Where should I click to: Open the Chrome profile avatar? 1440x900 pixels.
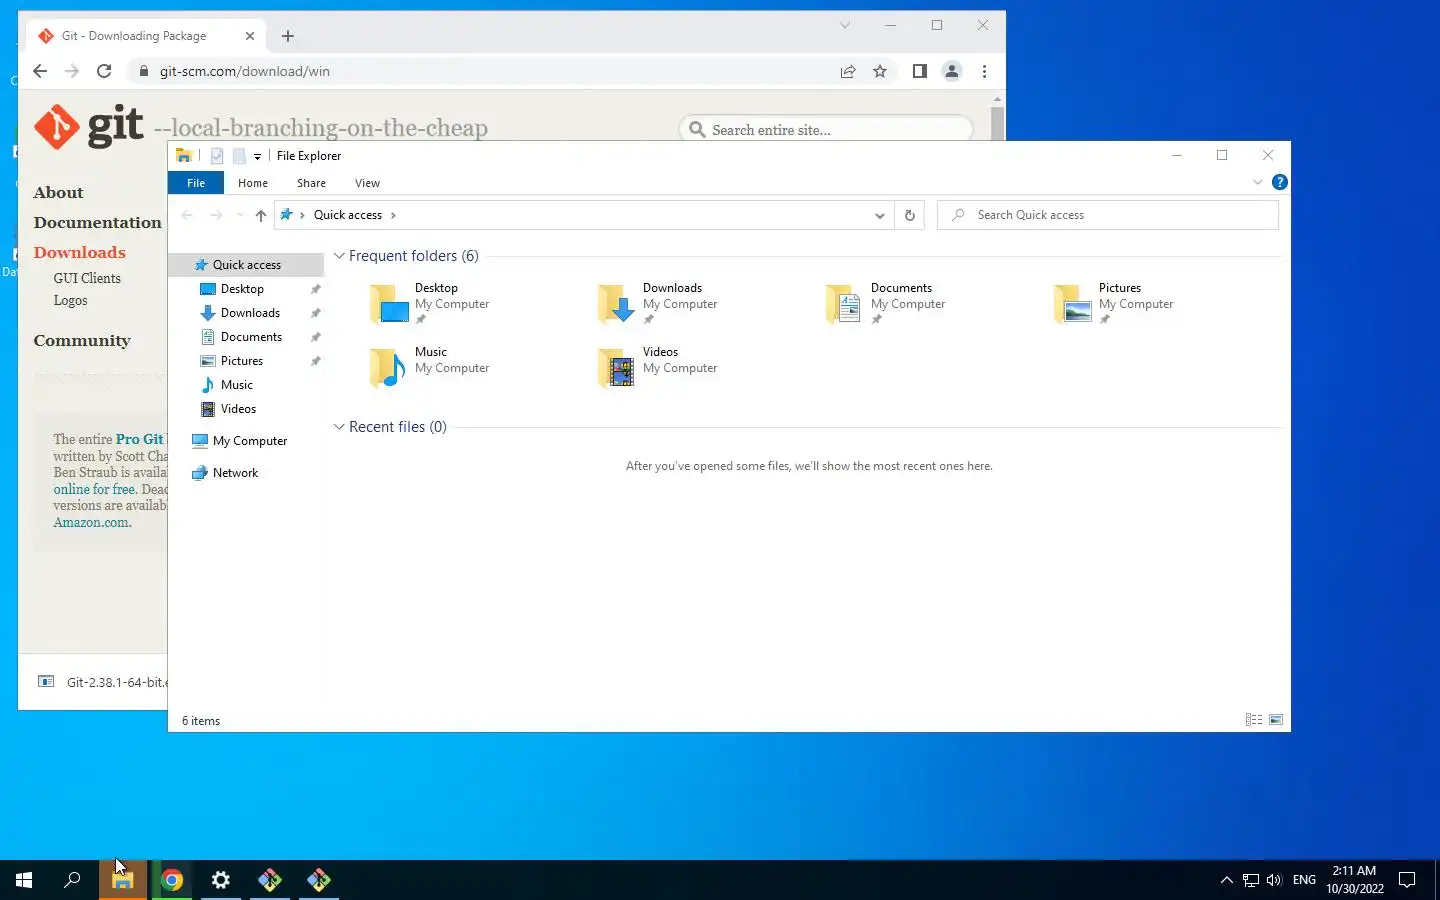point(952,71)
